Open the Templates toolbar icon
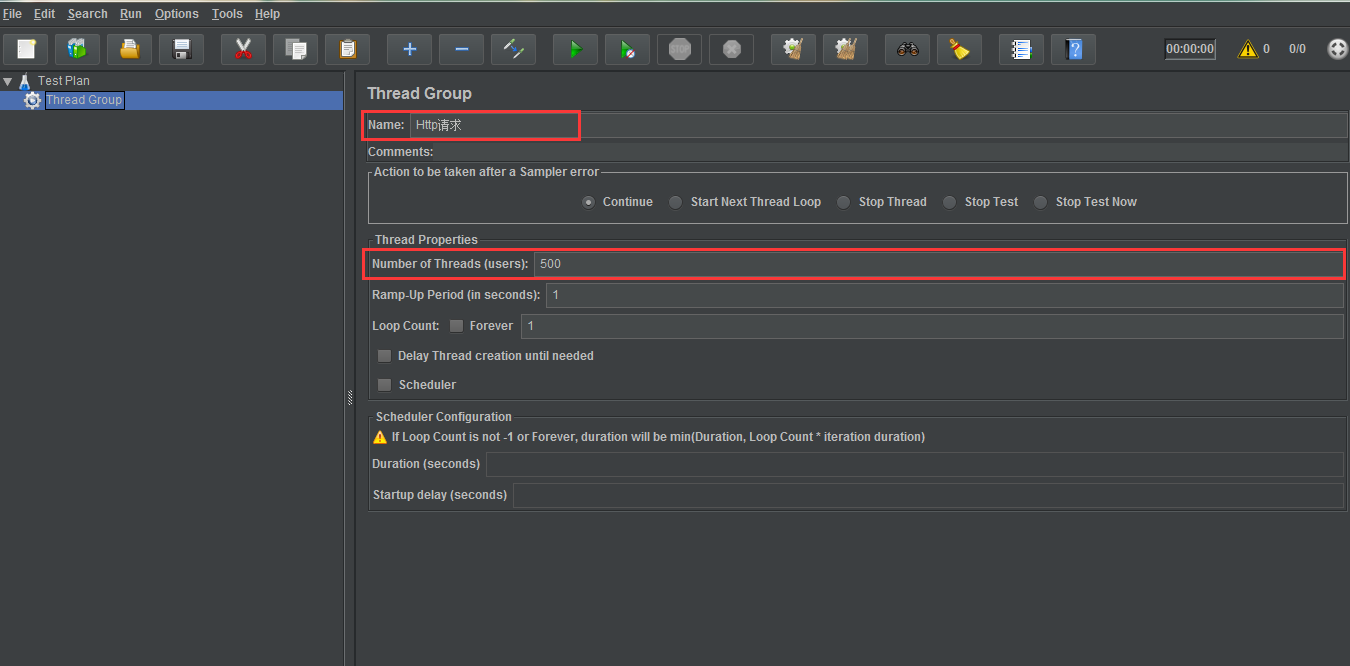1350x666 pixels. coord(77,49)
